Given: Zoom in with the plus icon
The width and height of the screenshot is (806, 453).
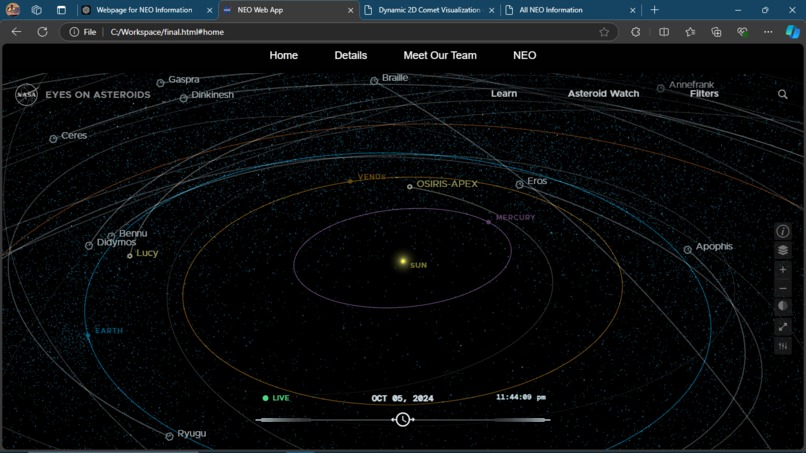Looking at the screenshot, I should [782, 269].
